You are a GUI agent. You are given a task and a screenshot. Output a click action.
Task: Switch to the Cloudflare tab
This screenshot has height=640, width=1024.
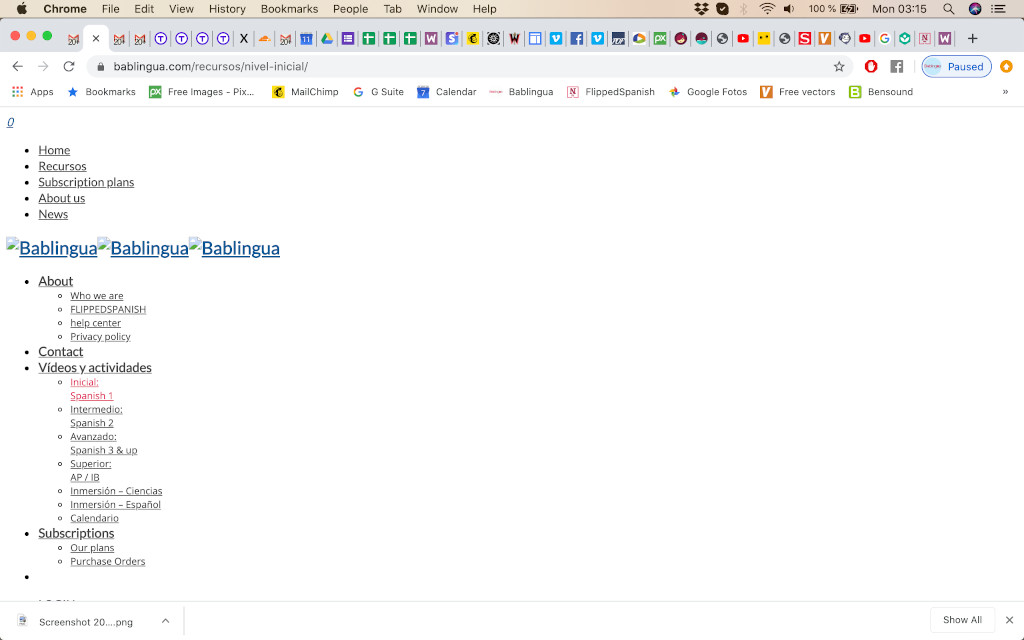coord(264,39)
